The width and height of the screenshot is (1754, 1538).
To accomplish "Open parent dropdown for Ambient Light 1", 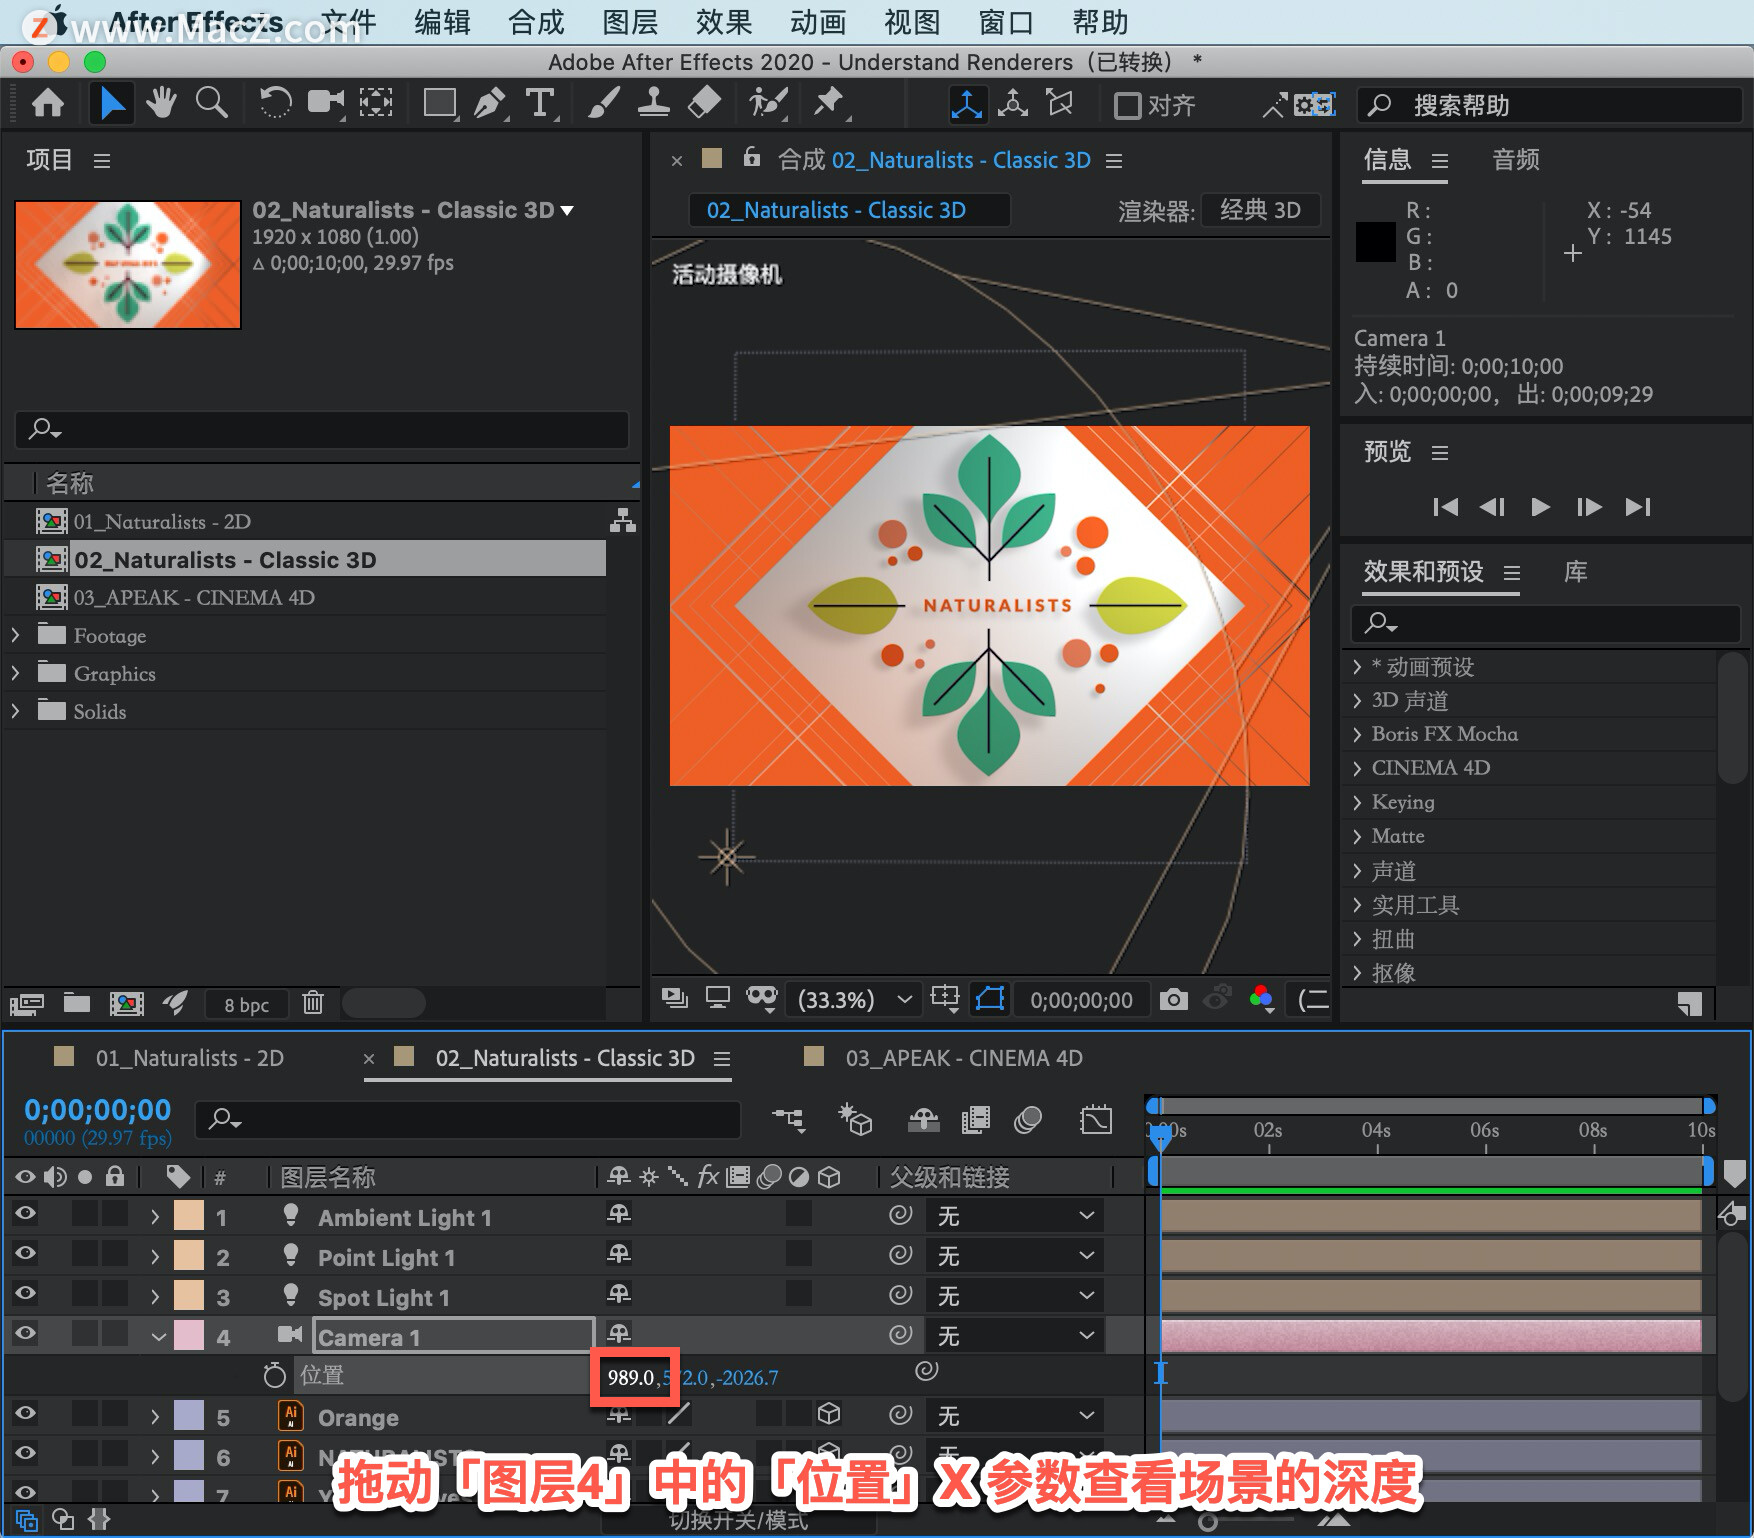I will tap(1014, 1216).
